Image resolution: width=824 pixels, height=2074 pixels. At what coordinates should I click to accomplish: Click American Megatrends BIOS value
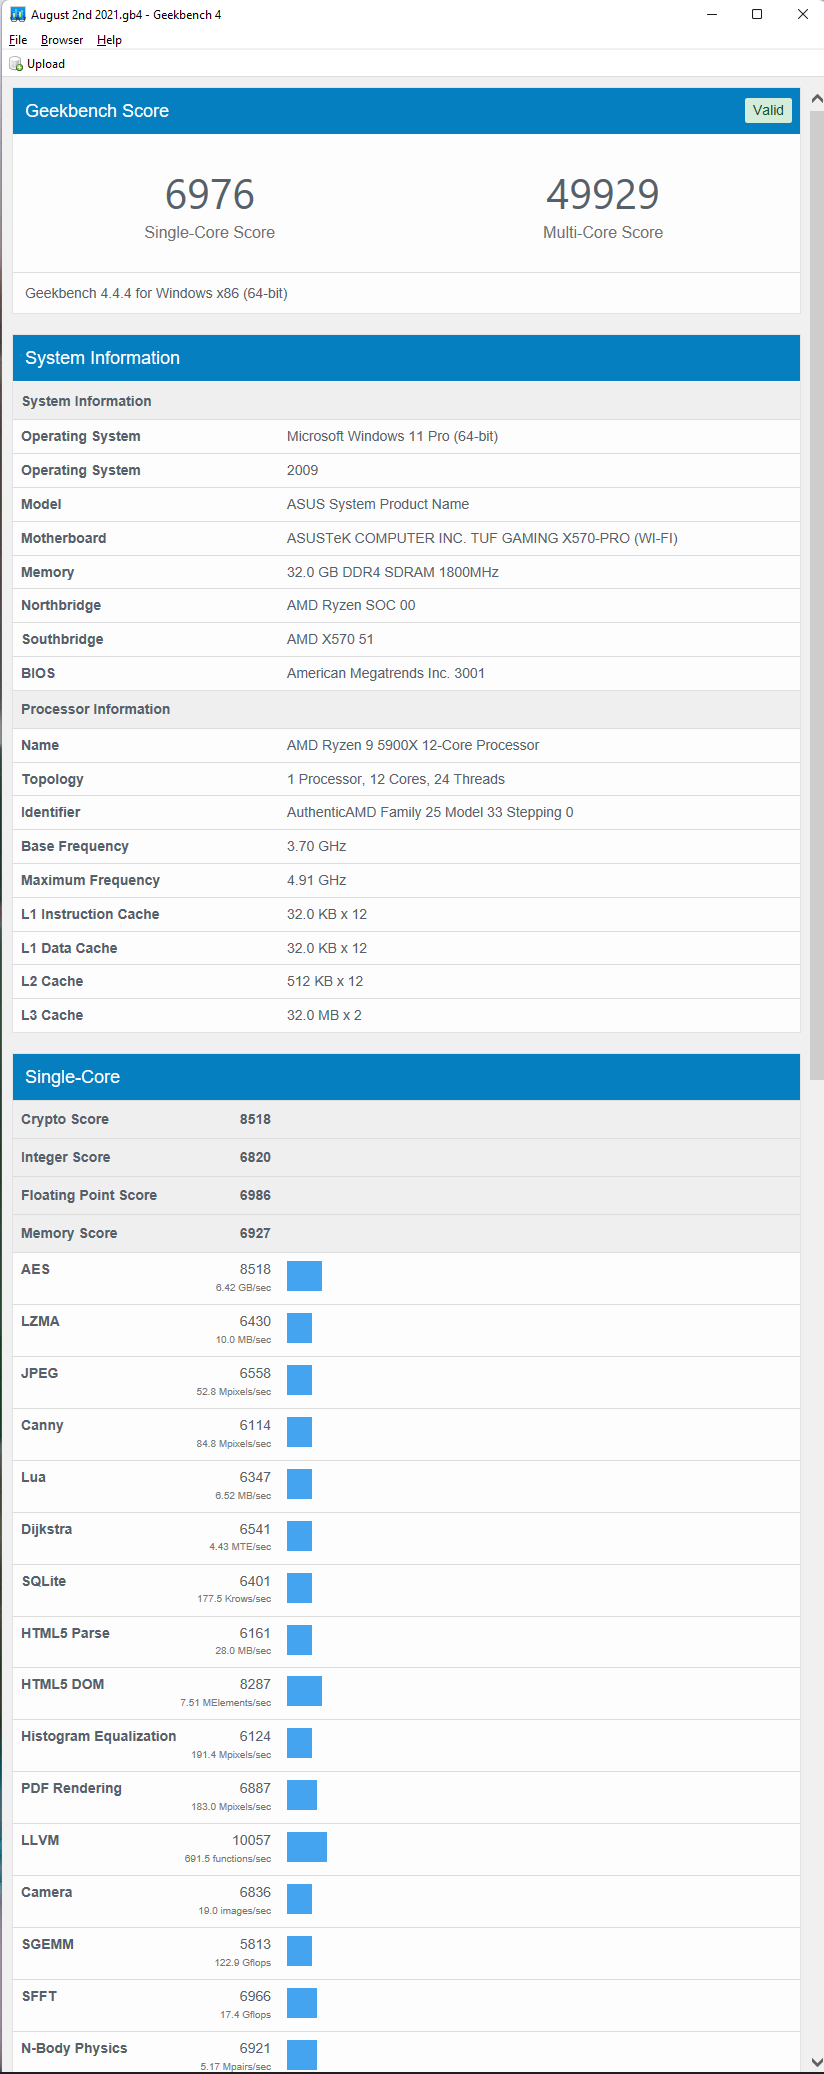pos(386,673)
